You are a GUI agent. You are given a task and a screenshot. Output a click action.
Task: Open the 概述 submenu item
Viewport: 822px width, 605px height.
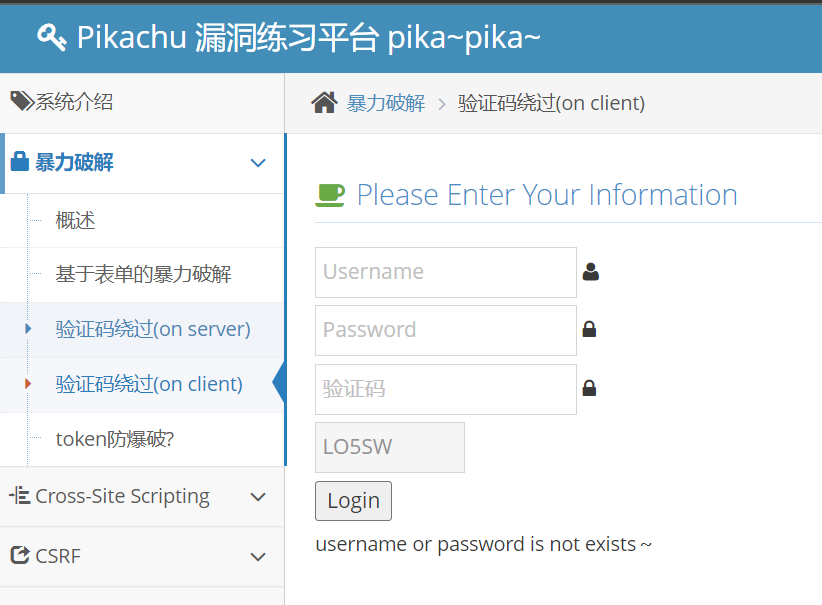point(76,221)
